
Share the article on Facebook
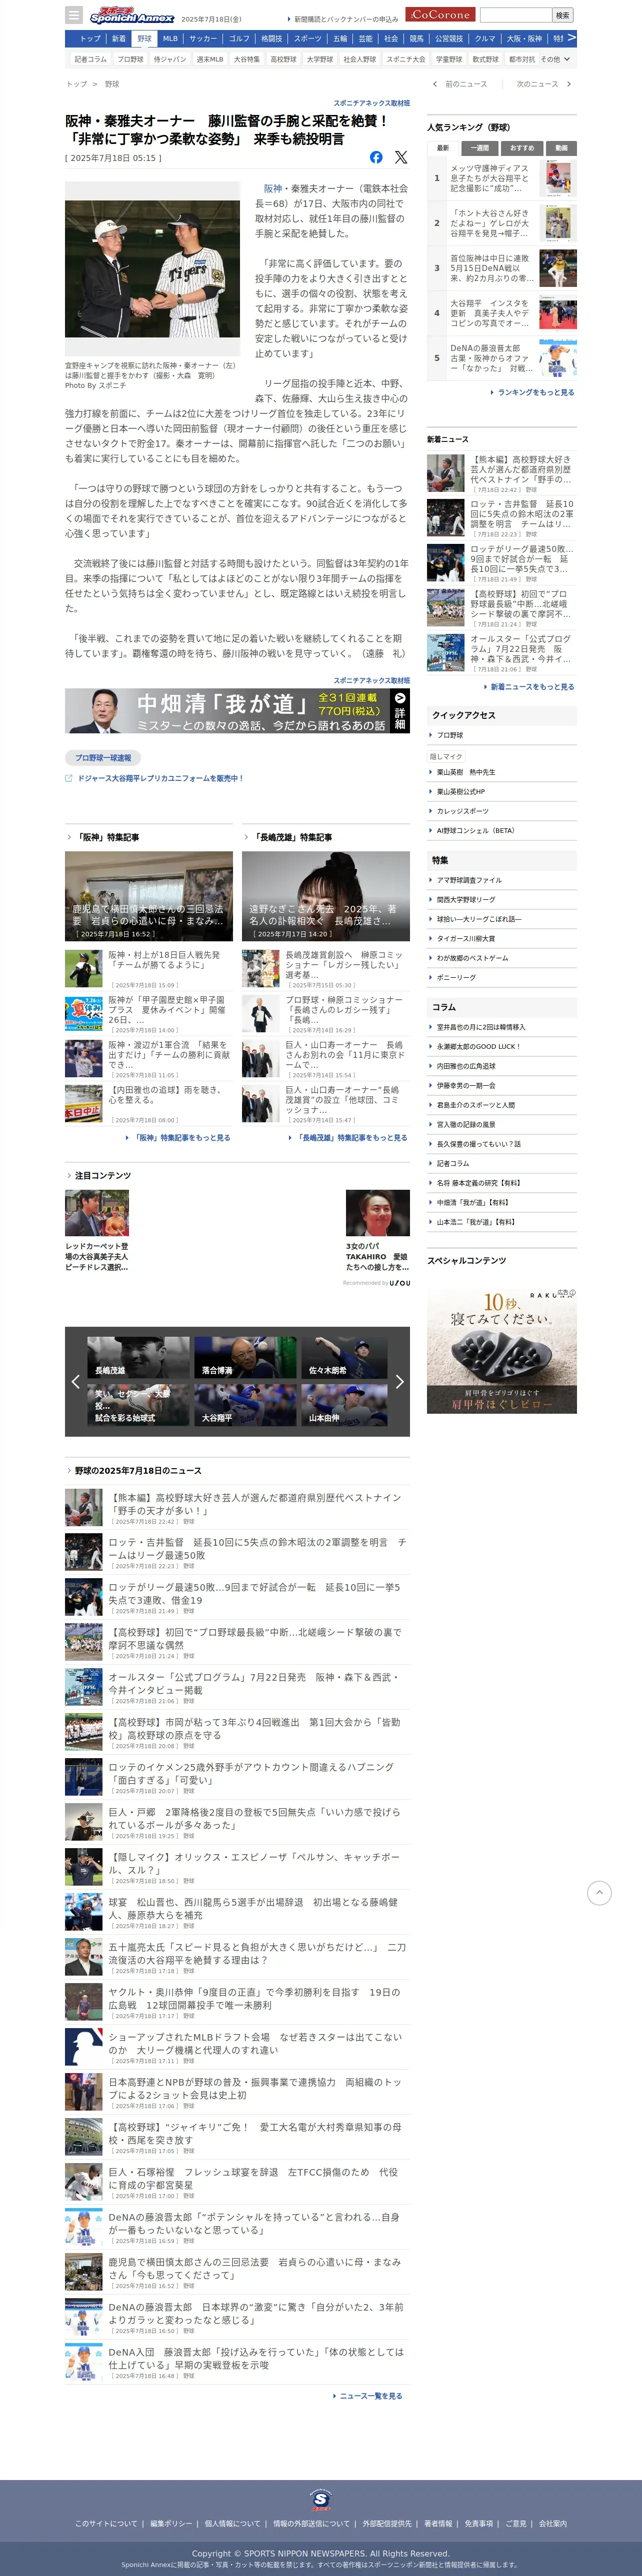point(376,157)
